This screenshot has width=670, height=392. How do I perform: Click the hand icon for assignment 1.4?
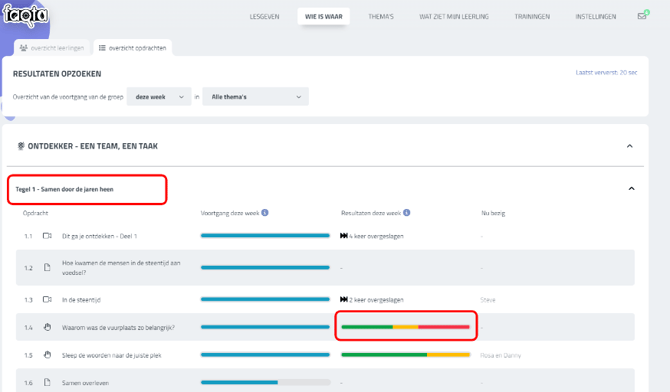[47, 327]
